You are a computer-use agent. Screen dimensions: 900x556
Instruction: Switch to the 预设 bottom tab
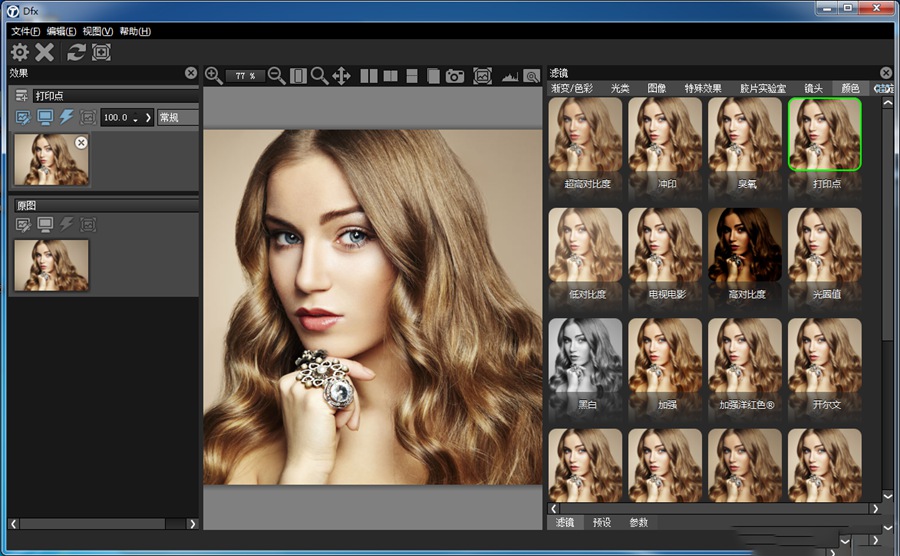(x=602, y=522)
